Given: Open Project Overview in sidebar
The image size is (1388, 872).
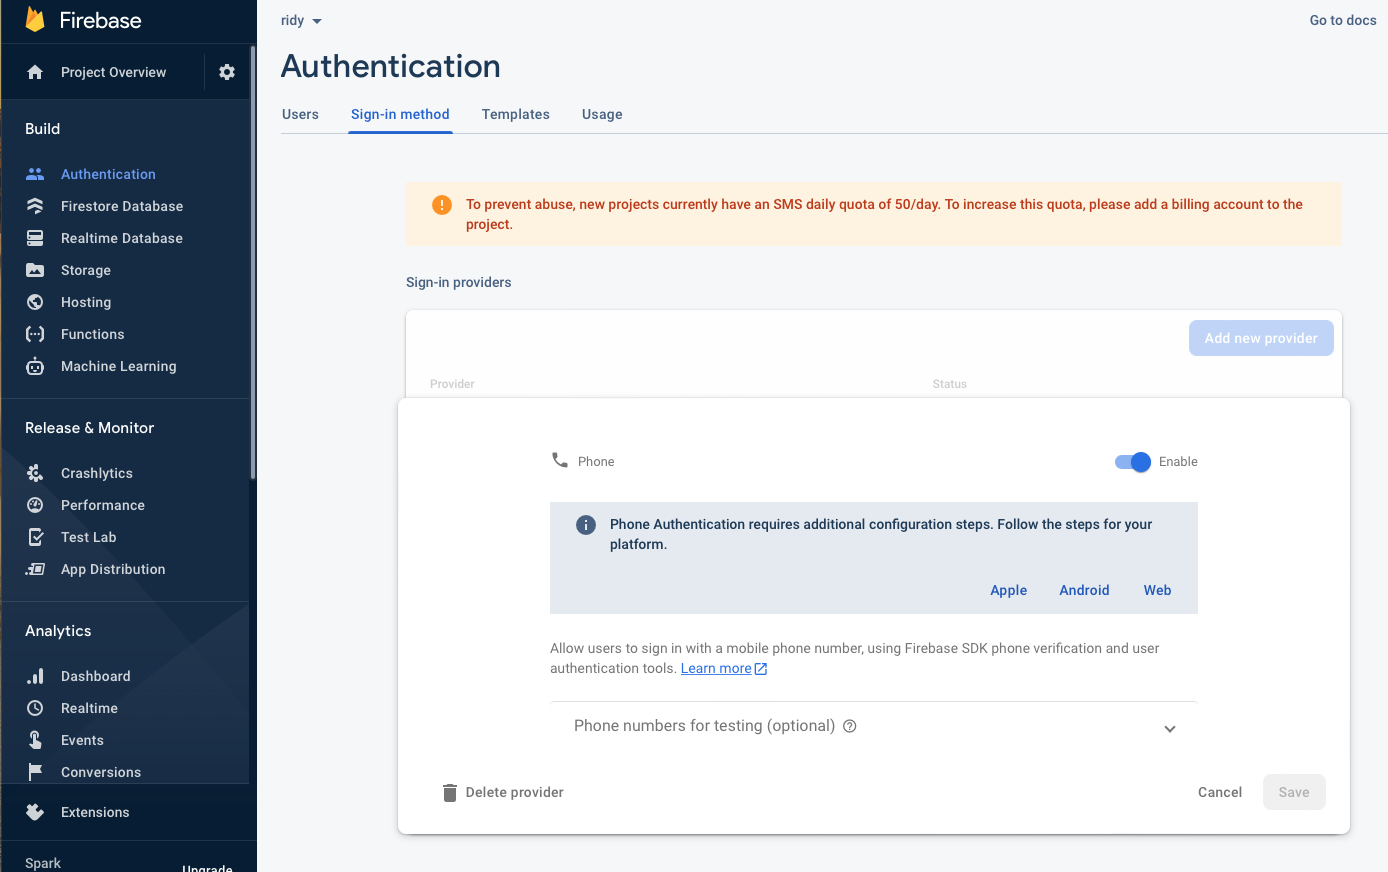Looking at the screenshot, I should (114, 72).
